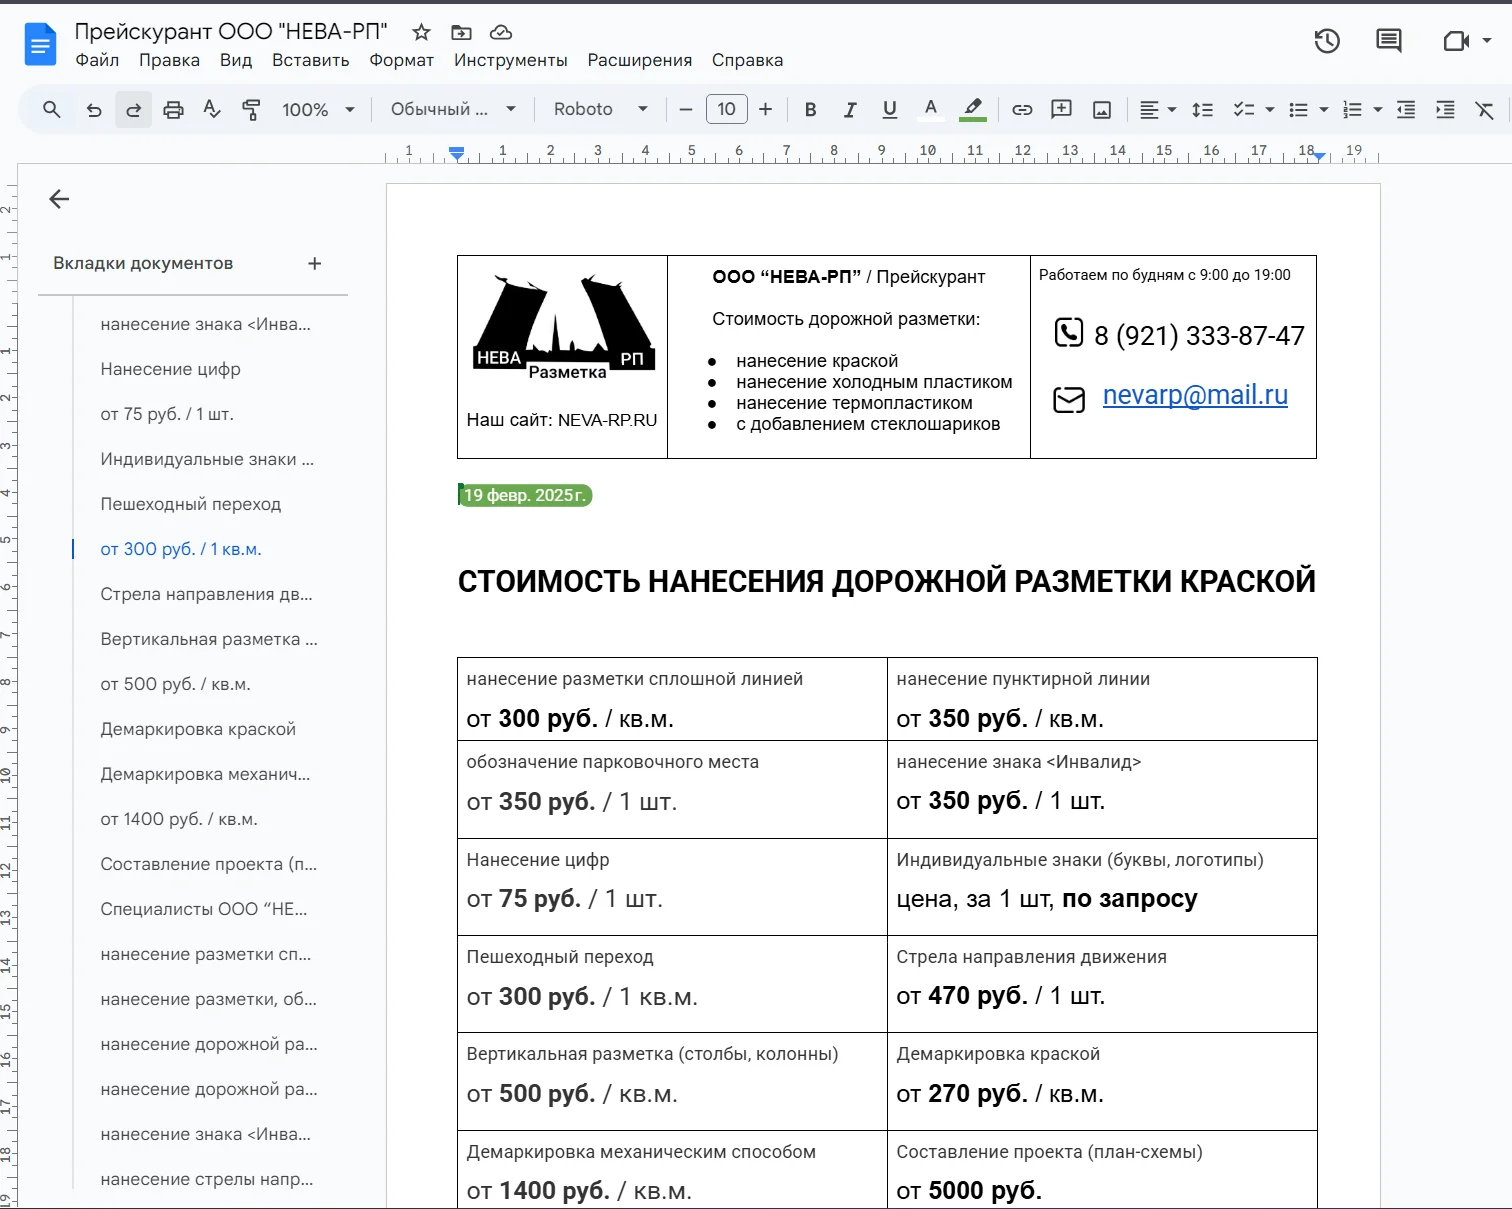Clear formatting of selected text
The image size is (1512, 1209).
[1486, 109]
